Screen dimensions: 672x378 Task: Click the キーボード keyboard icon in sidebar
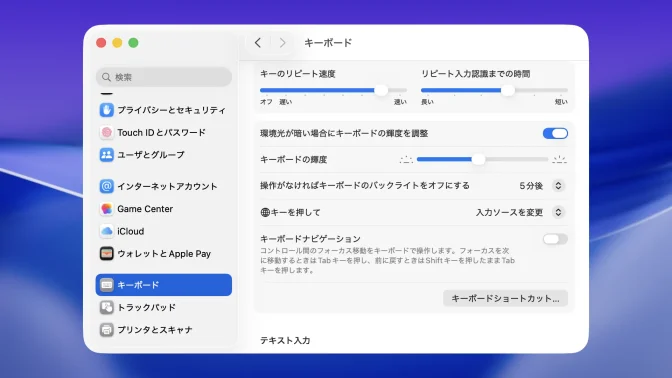(107, 285)
